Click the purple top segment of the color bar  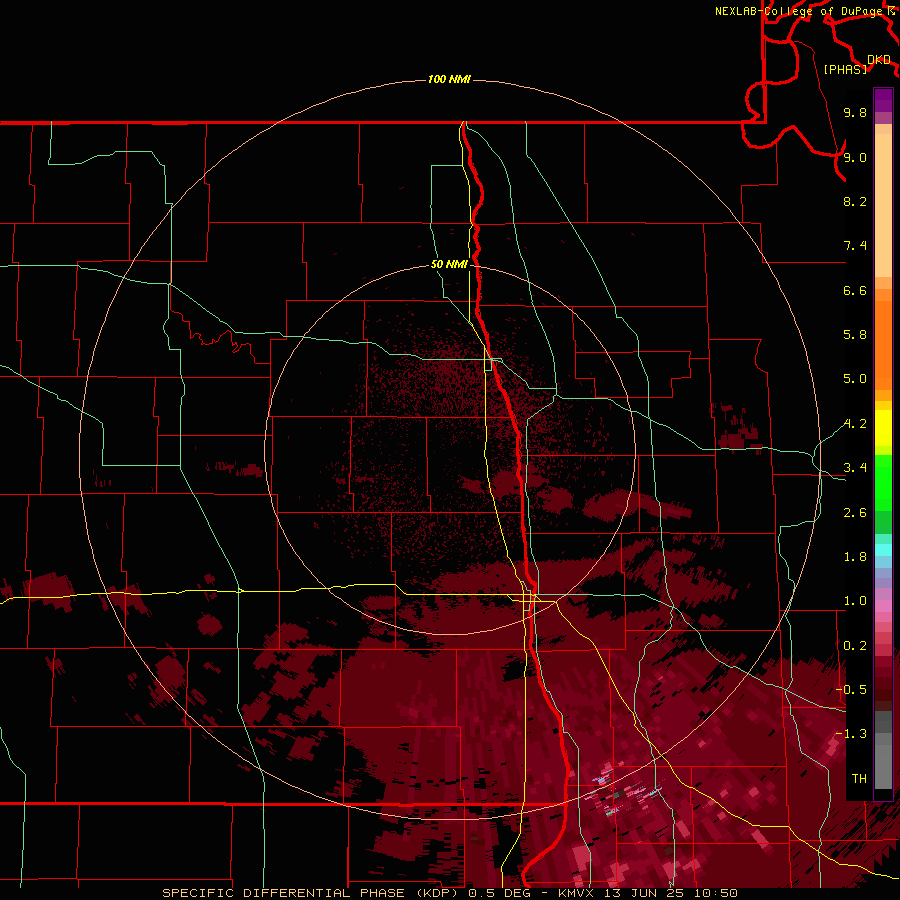click(x=883, y=100)
